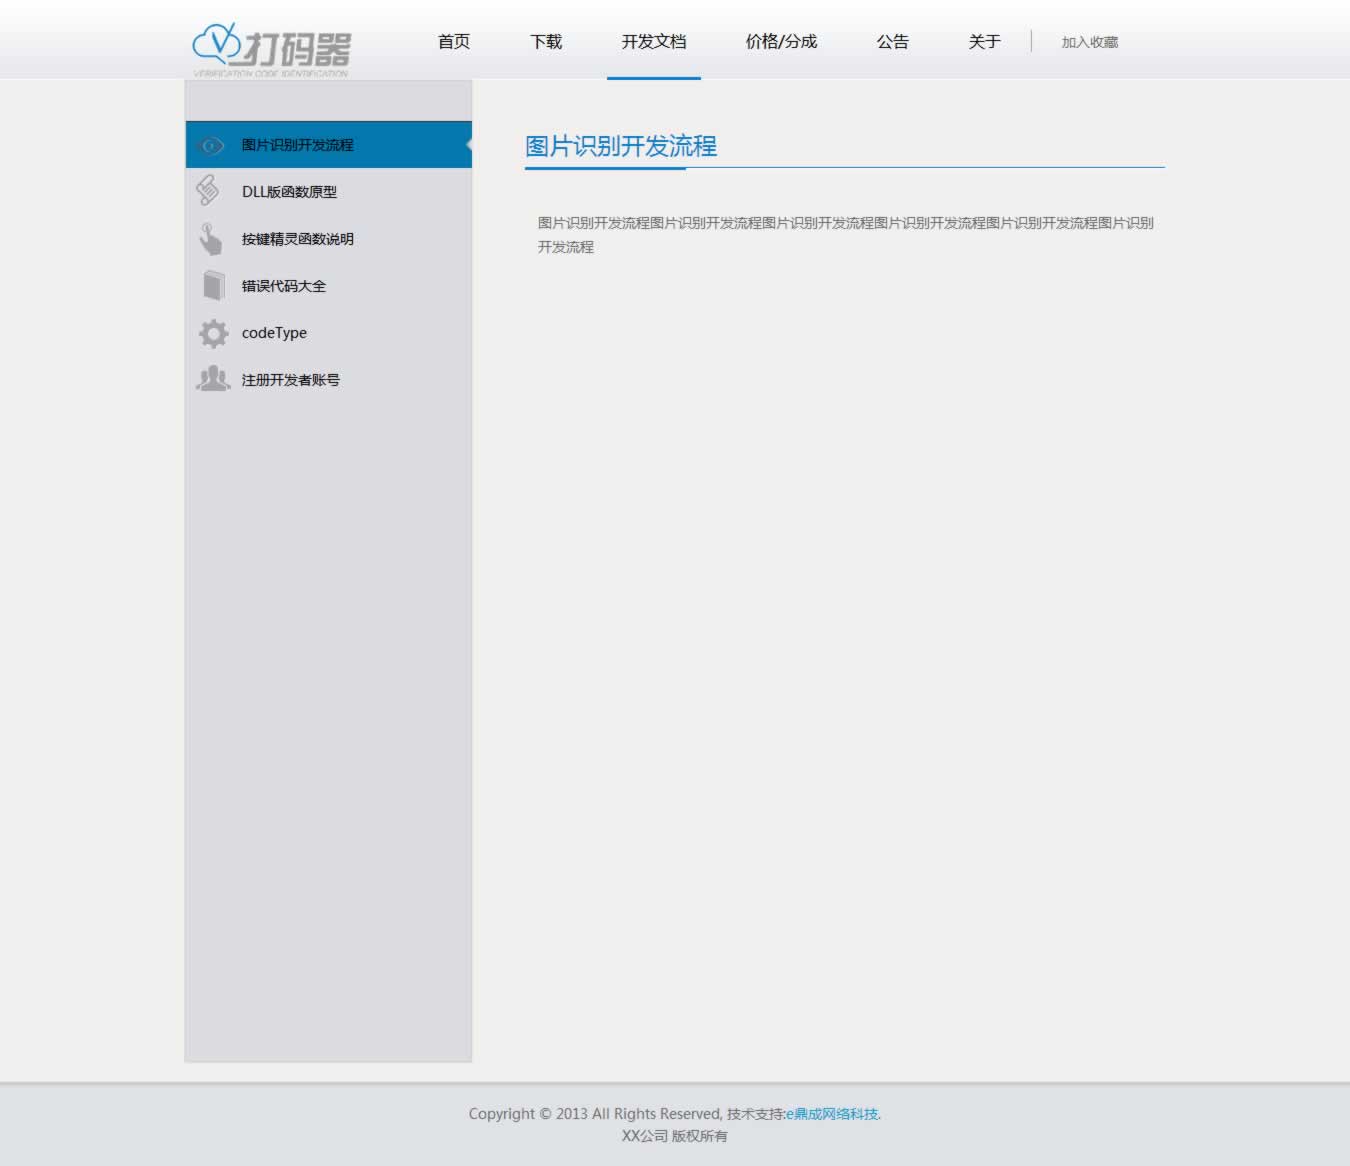Click the blue 图片识别开发流程 content heading
Image resolution: width=1350 pixels, height=1166 pixels.
coord(621,147)
